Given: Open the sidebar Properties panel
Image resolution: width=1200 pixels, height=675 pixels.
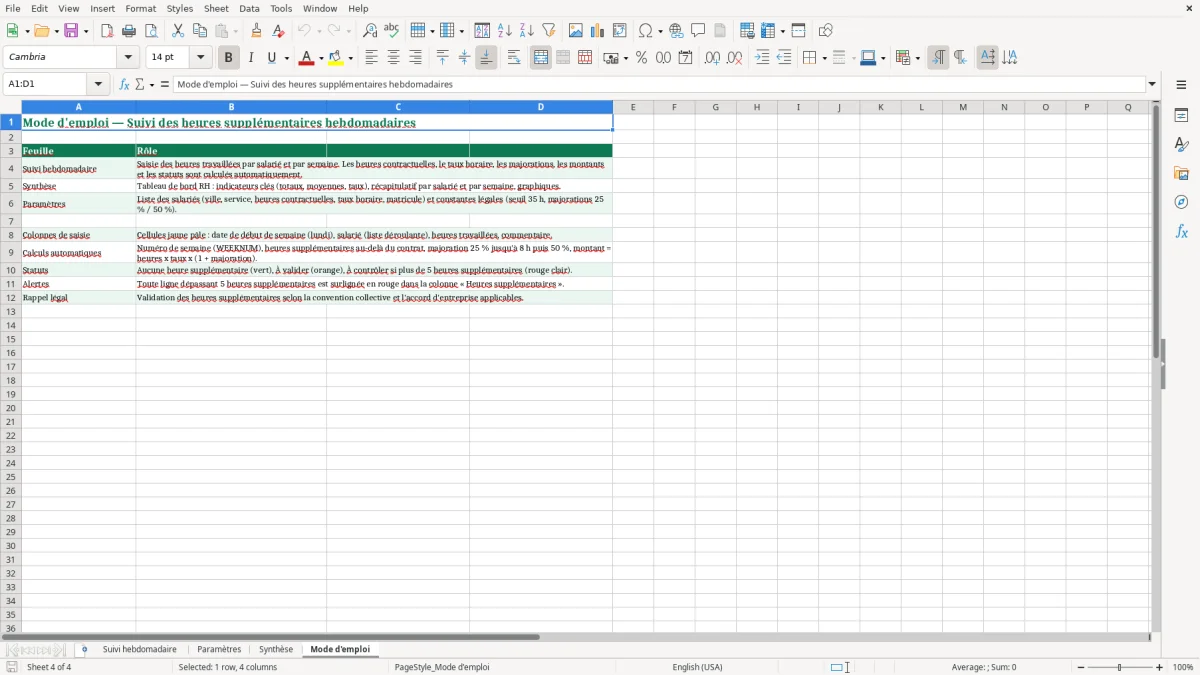Looking at the screenshot, I should pos(1181,116).
